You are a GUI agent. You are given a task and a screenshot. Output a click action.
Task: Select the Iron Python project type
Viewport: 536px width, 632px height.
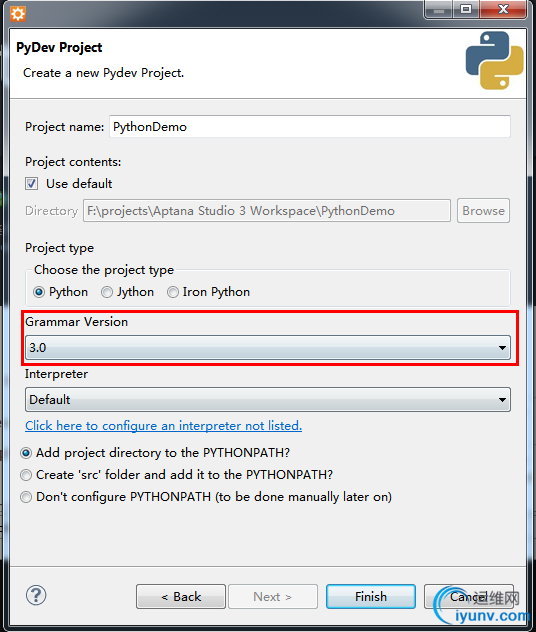point(173,292)
